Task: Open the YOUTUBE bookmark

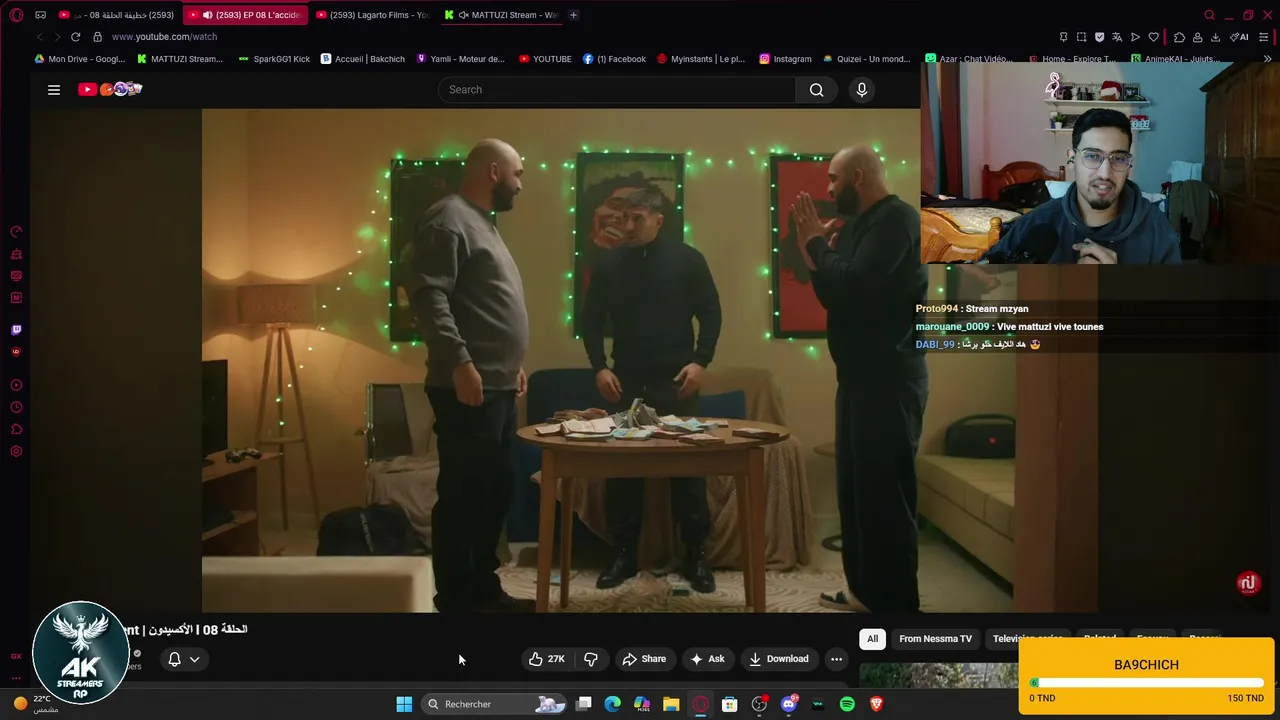Action: click(545, 59)
